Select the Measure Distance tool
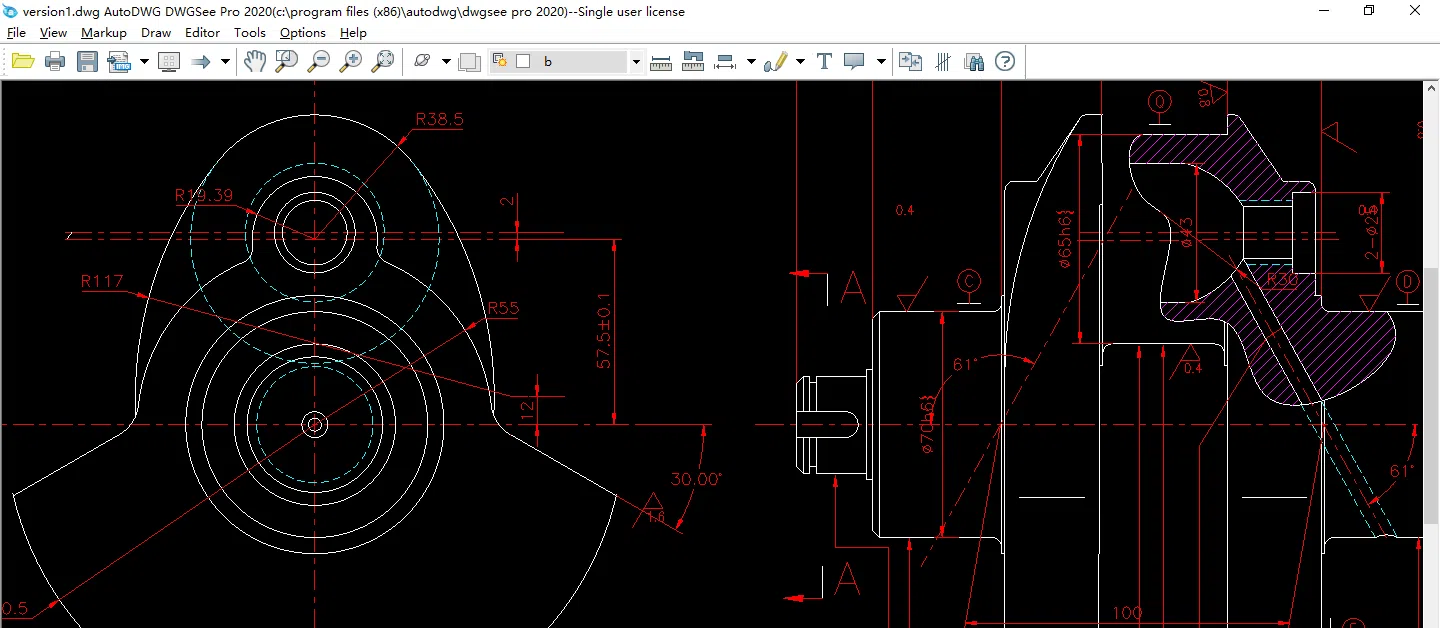The image size is (1440, 628). (661, 61)
